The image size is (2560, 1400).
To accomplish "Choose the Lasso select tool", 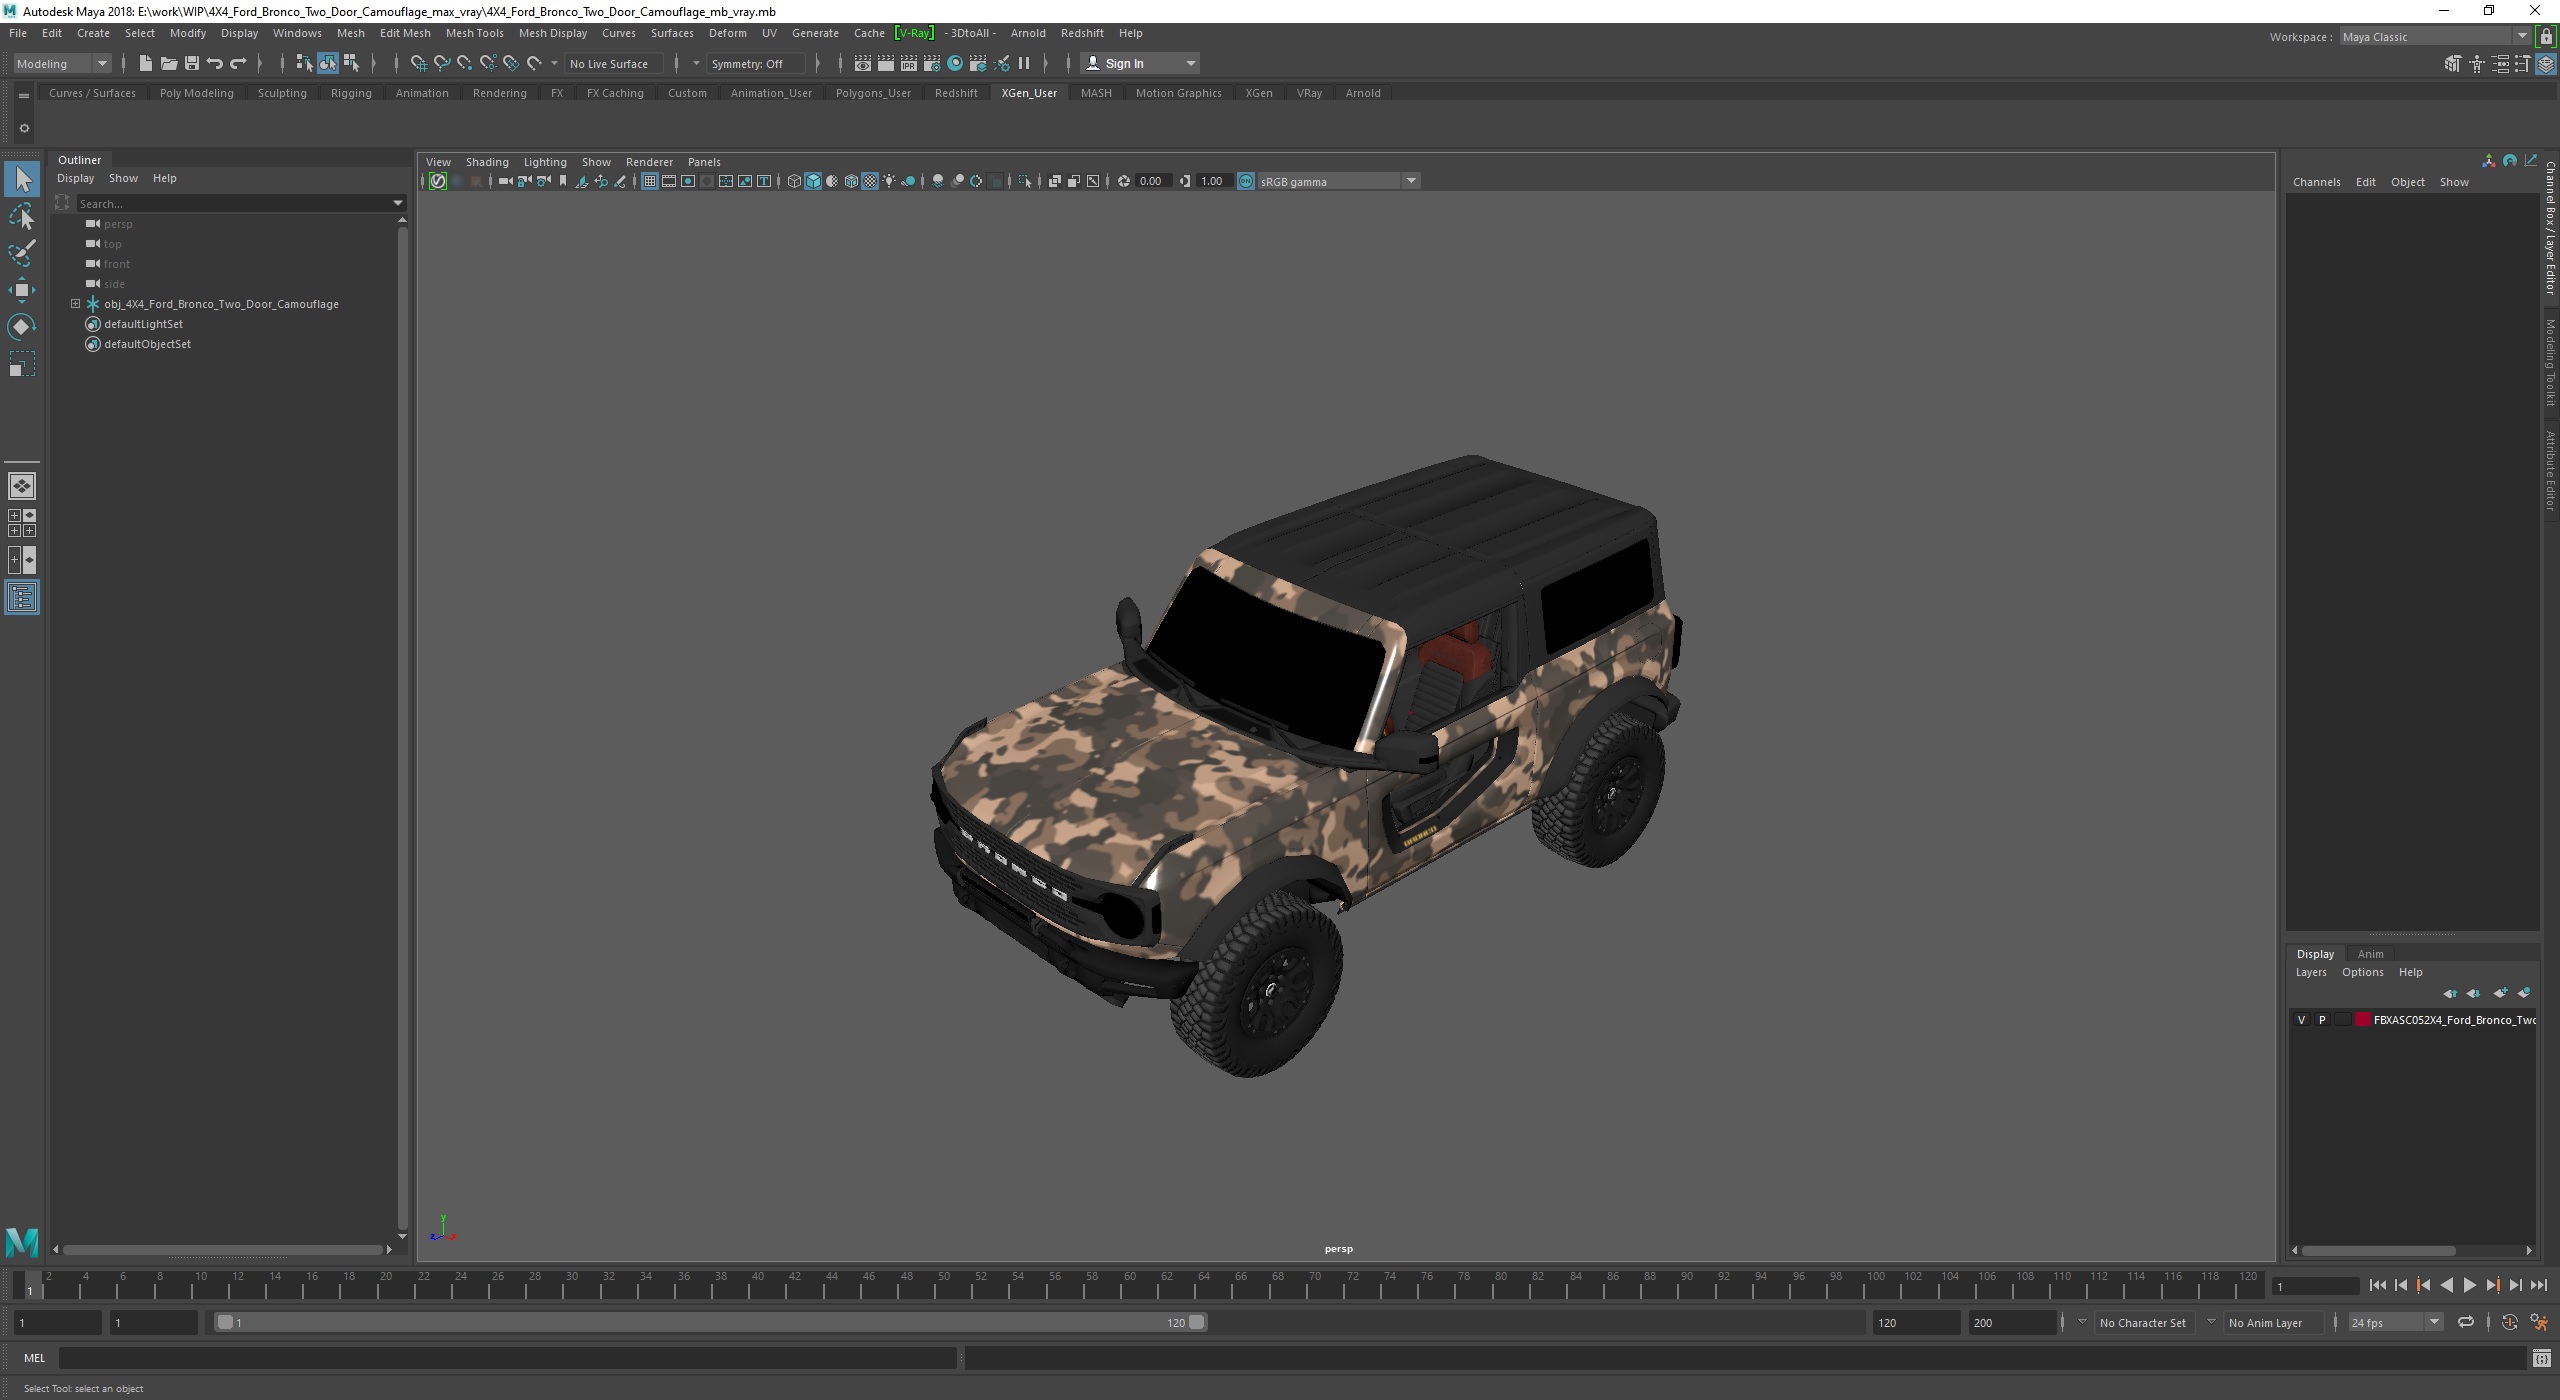I will pos(22,217).
